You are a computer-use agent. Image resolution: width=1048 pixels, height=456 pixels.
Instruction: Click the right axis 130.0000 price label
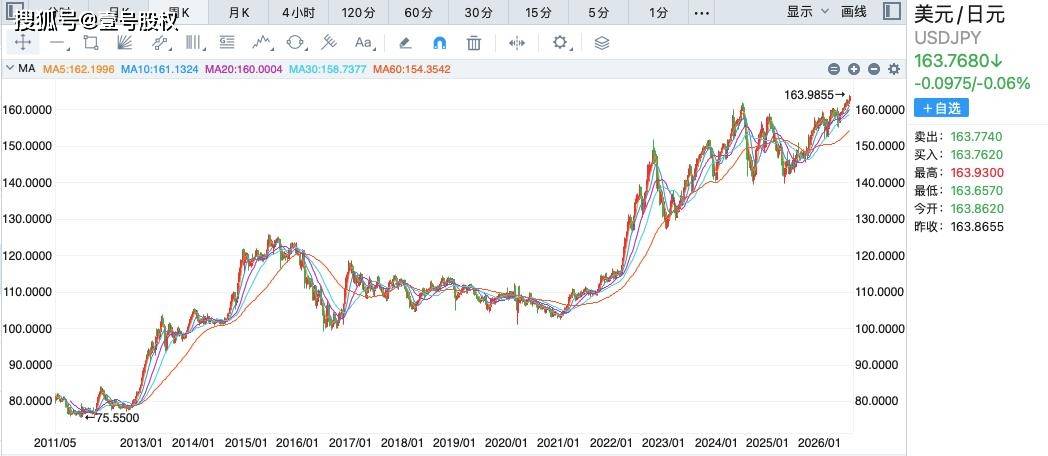(x=880, y=219)
